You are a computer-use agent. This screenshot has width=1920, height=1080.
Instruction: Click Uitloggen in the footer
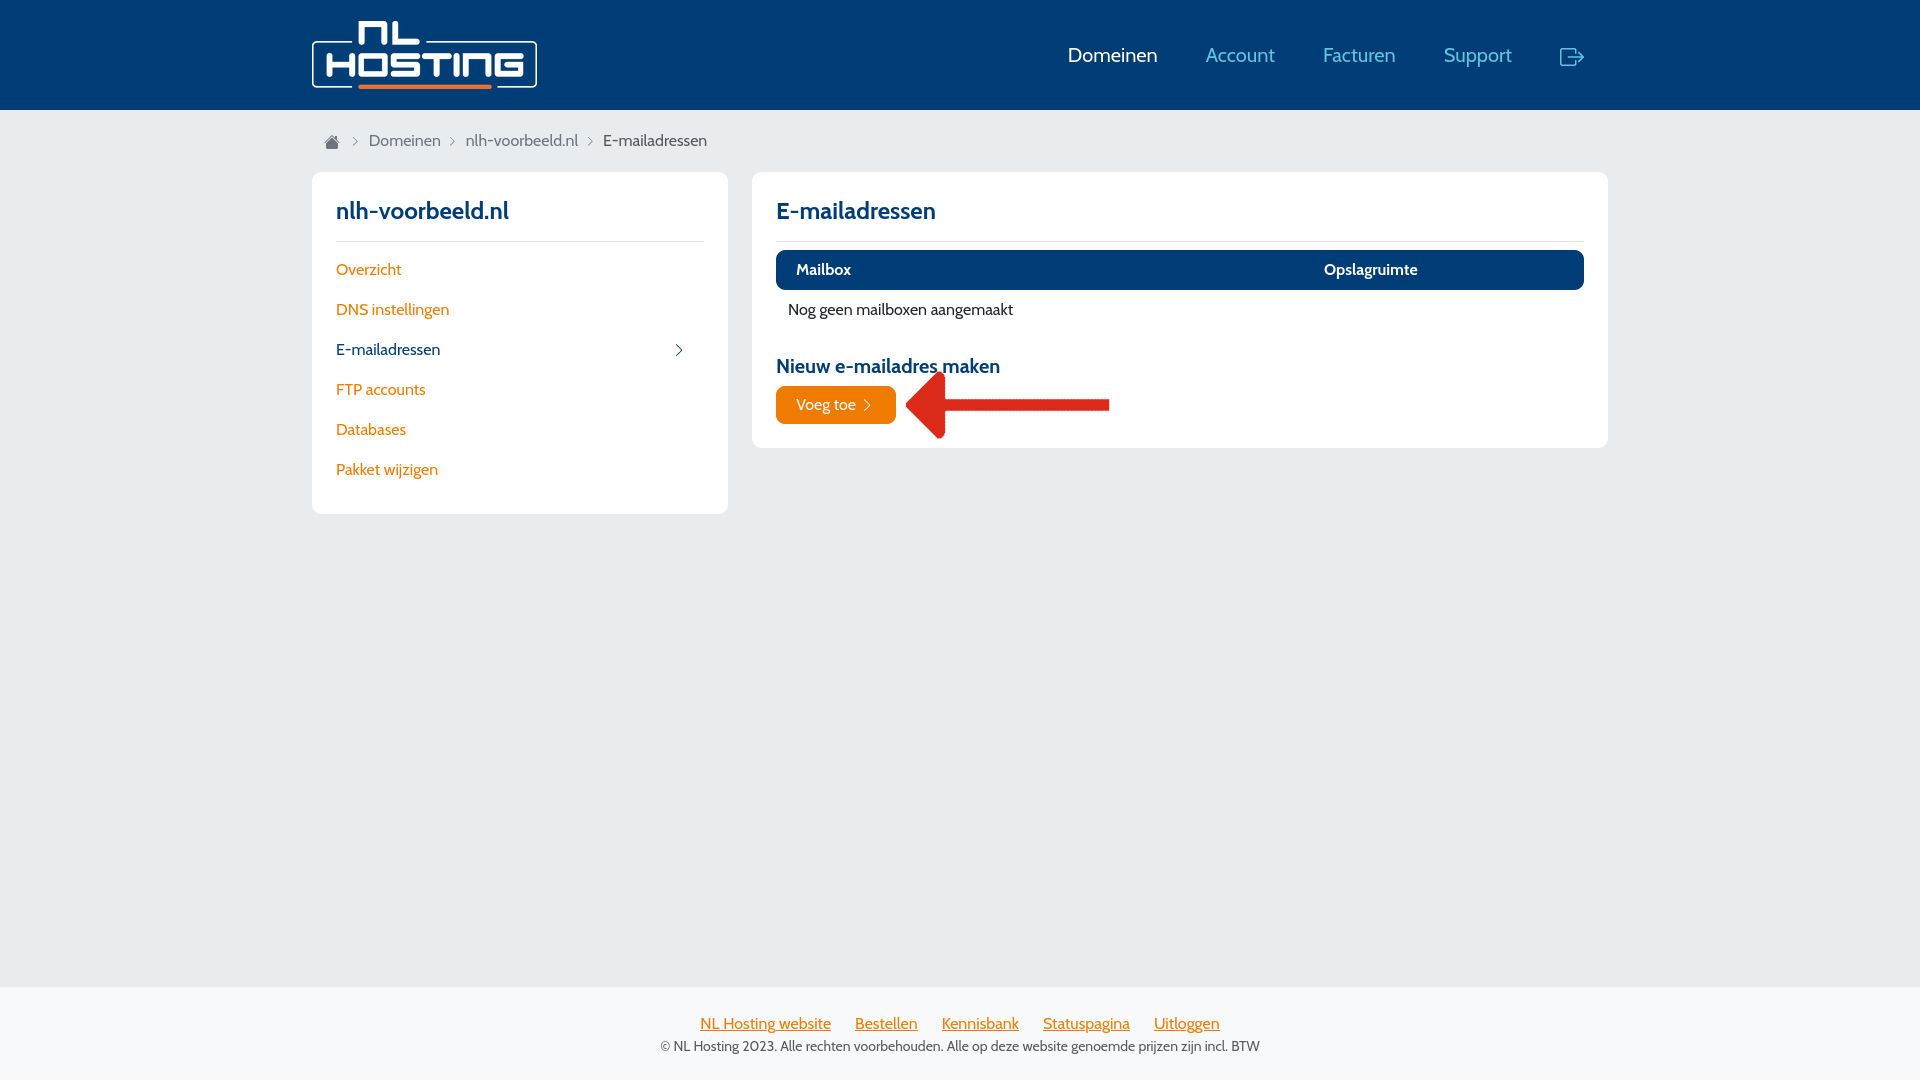pyautogui.click(x=1187, y=1024)
